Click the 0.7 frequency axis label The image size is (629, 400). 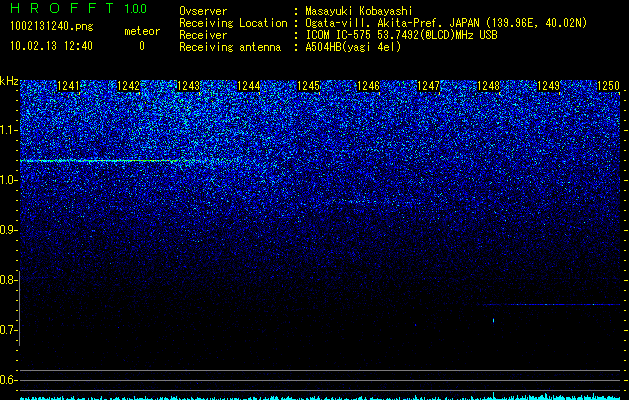[x=8, y=330]
